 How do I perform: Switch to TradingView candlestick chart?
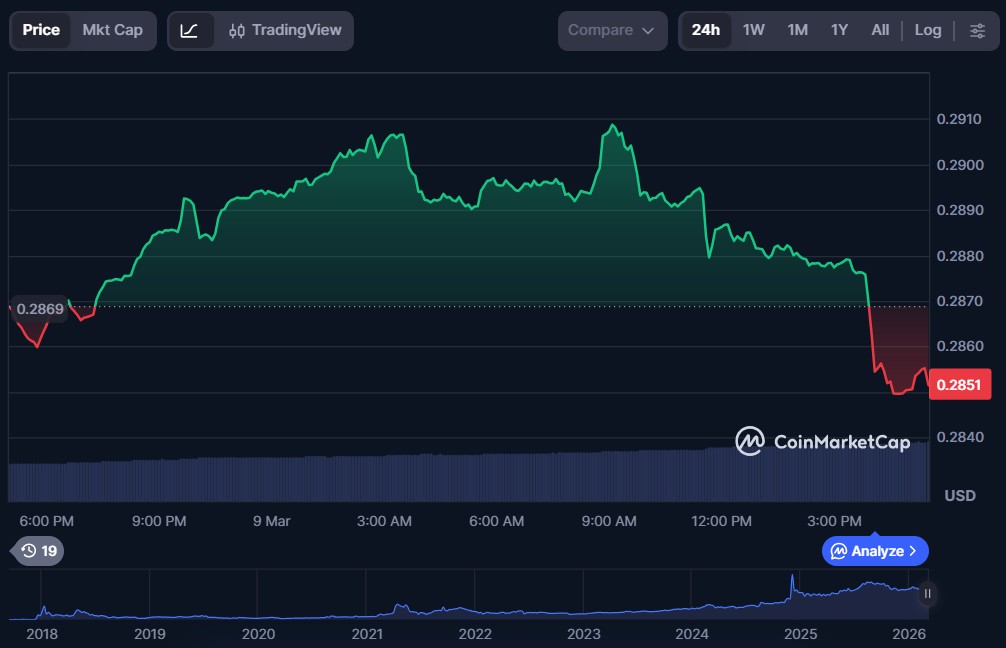pos(285,31)
